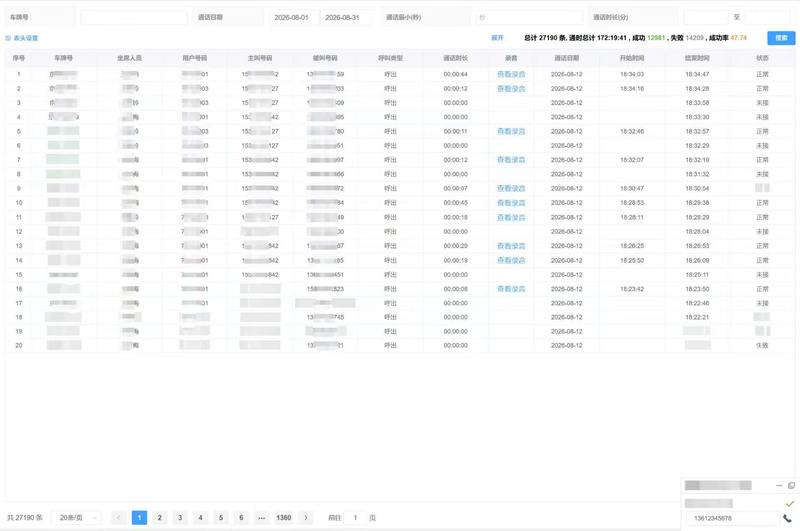The width and height of the screenshot is (800, 531).
Task: Select the success rate value 47.74
Action: click(x=739, y=38)
